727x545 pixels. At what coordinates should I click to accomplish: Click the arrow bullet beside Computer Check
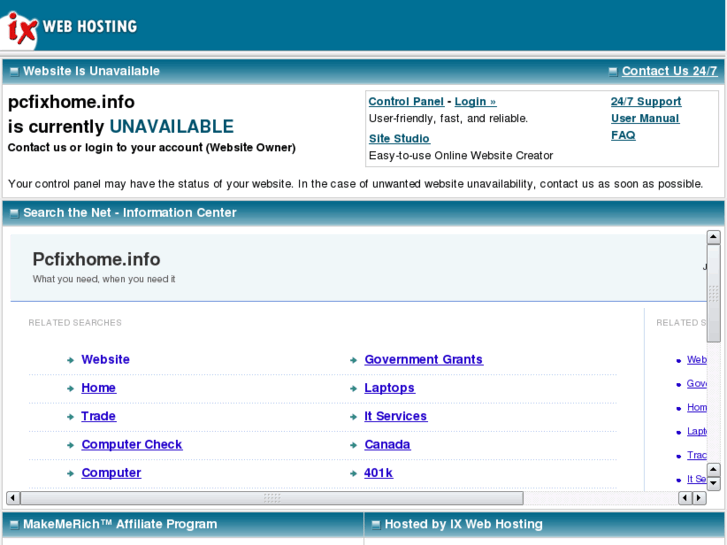pyautogui.click(x=70, y=445)
